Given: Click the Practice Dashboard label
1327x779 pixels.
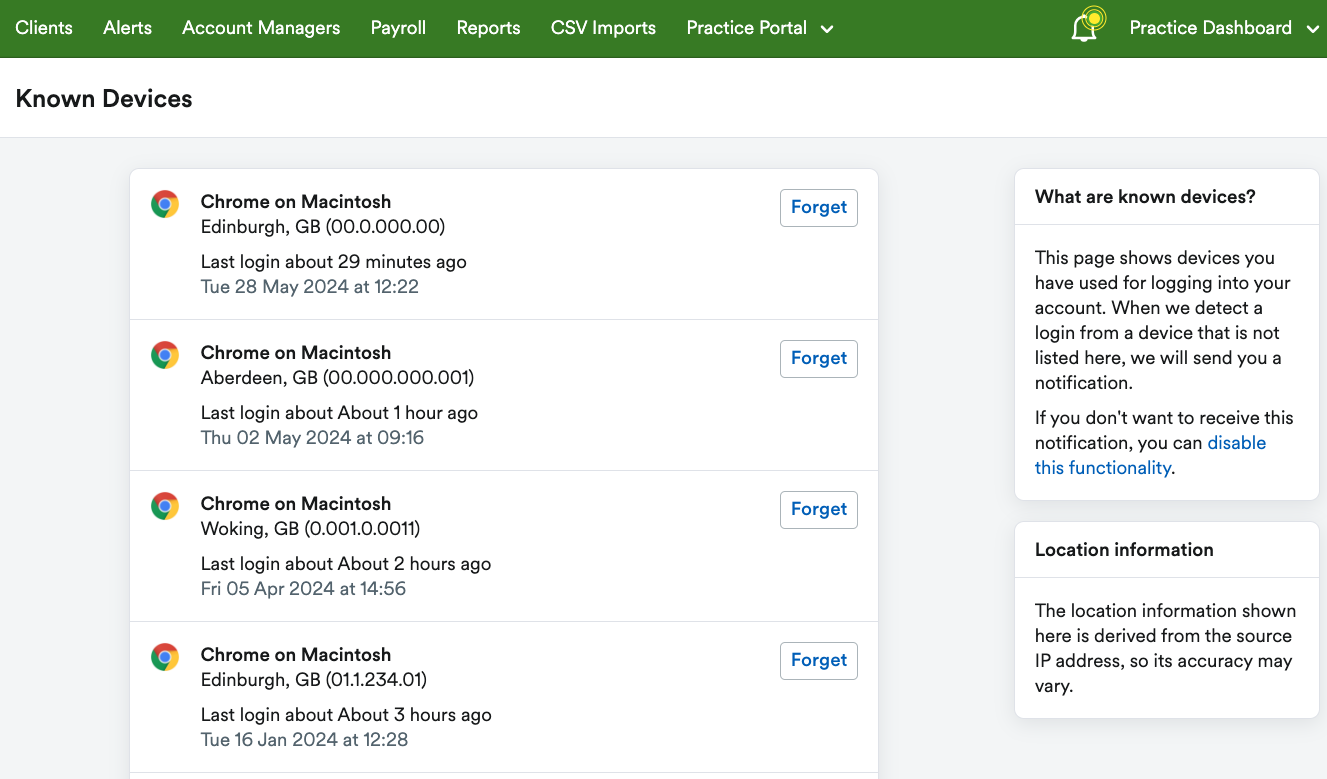Looking at the screenshot, I should (1210, 28).
